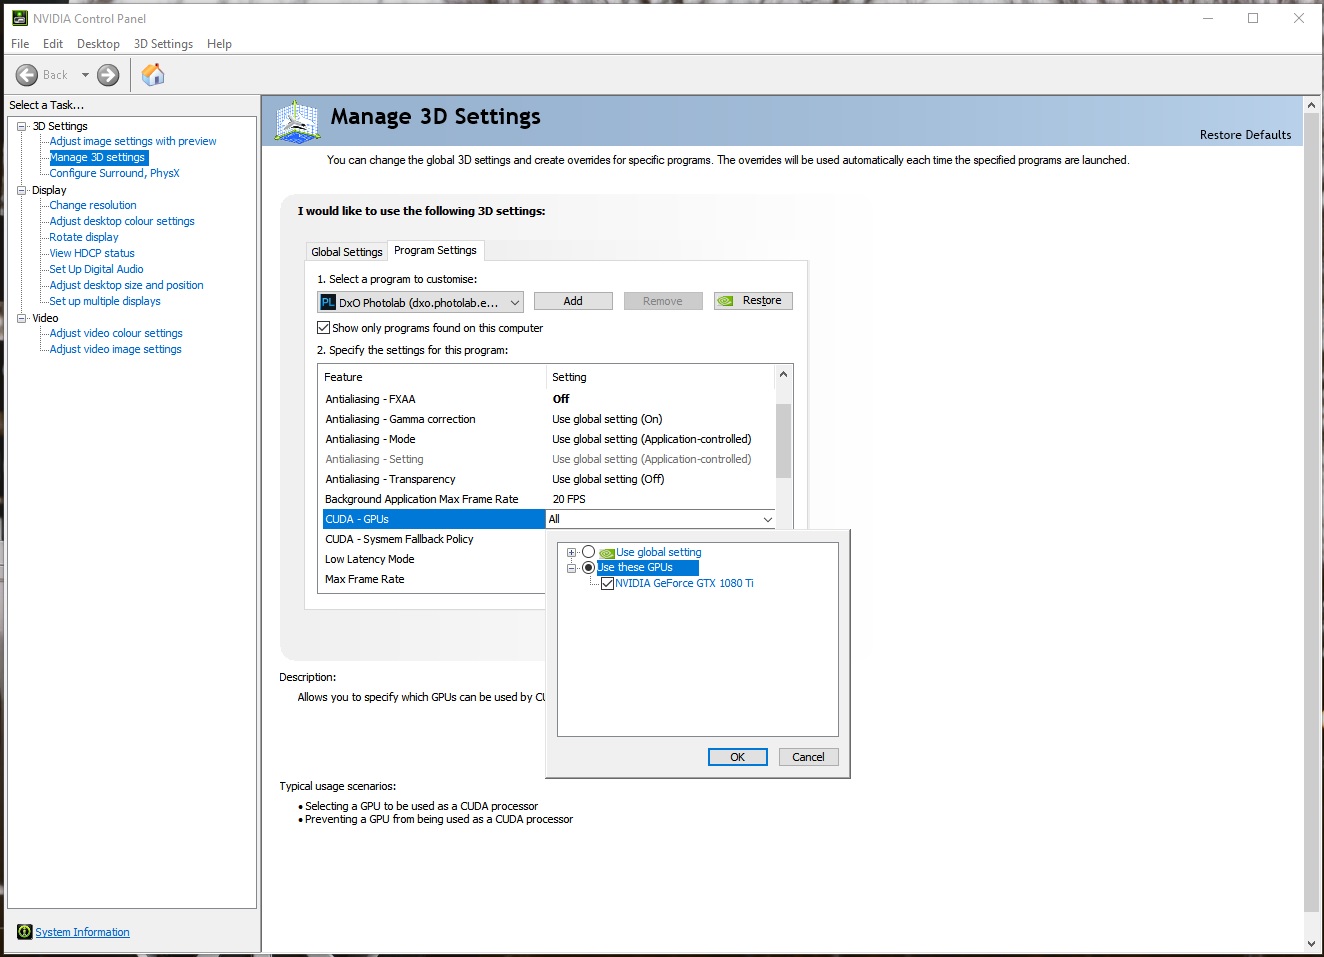This screenshot has width=1324, height=957.
Task: Open the program selection dropdown
Action: (x=514, y=302)
